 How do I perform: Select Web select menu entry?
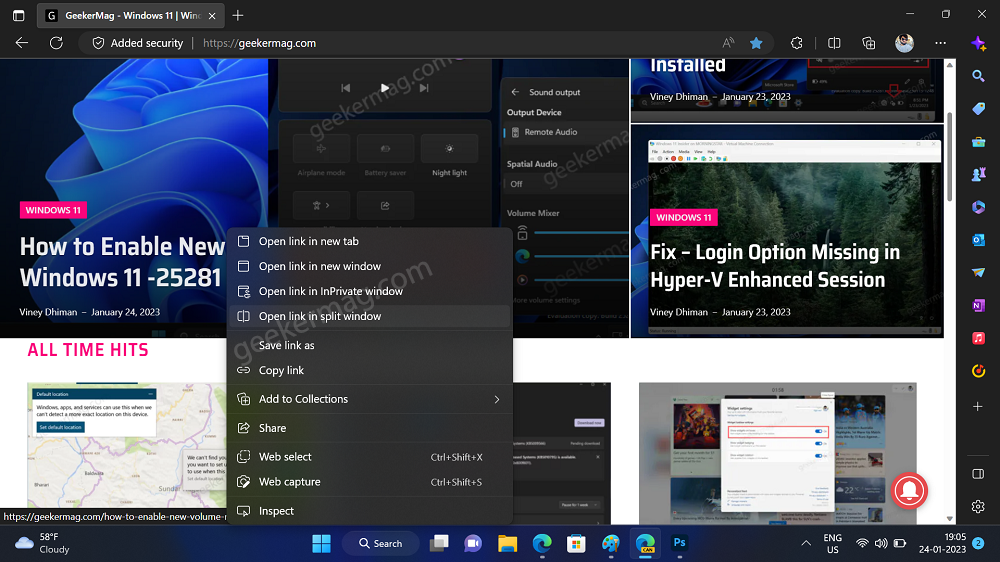click(369, 457)
